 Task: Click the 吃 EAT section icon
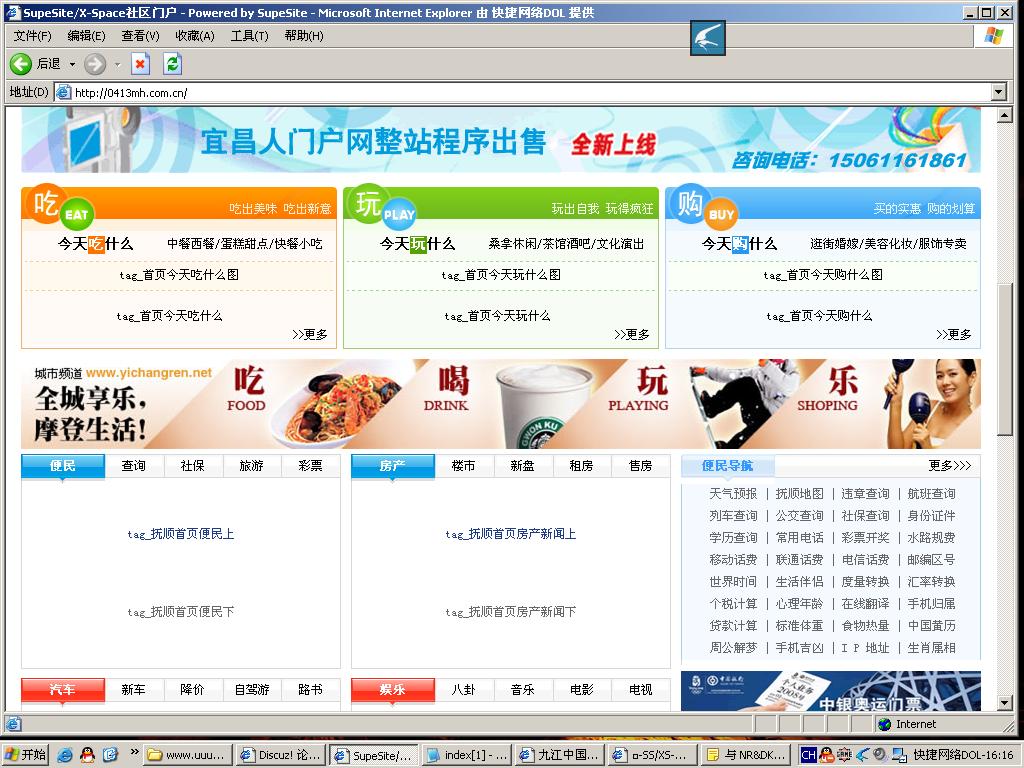62,206
